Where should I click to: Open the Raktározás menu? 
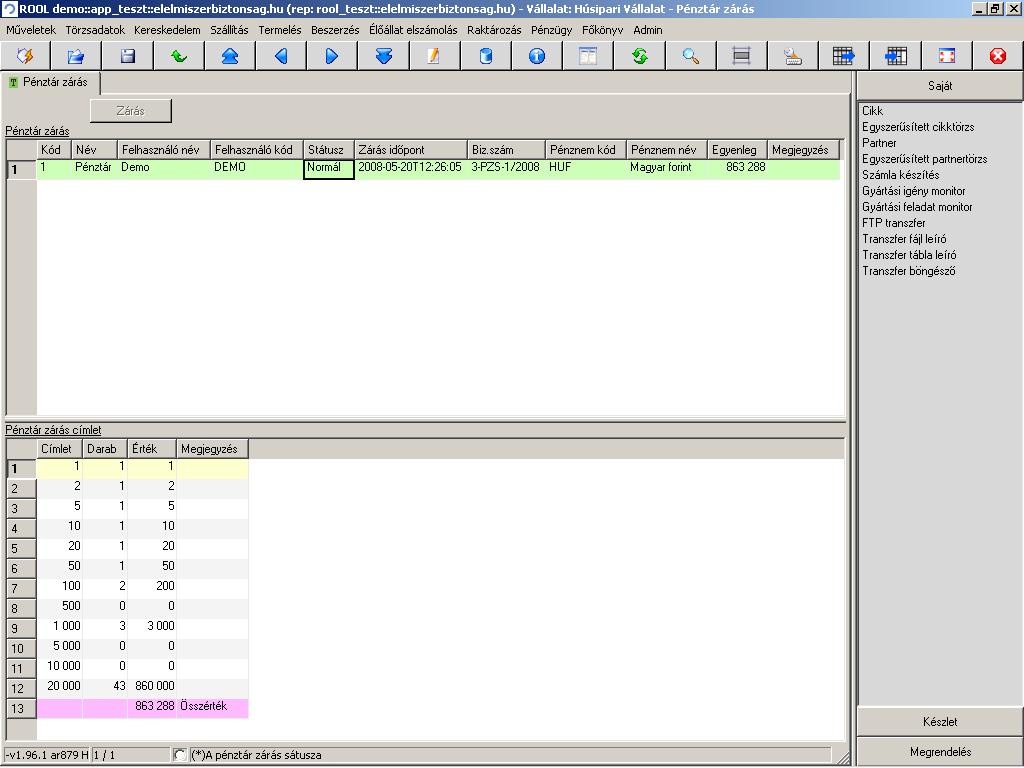click(494, 30)
